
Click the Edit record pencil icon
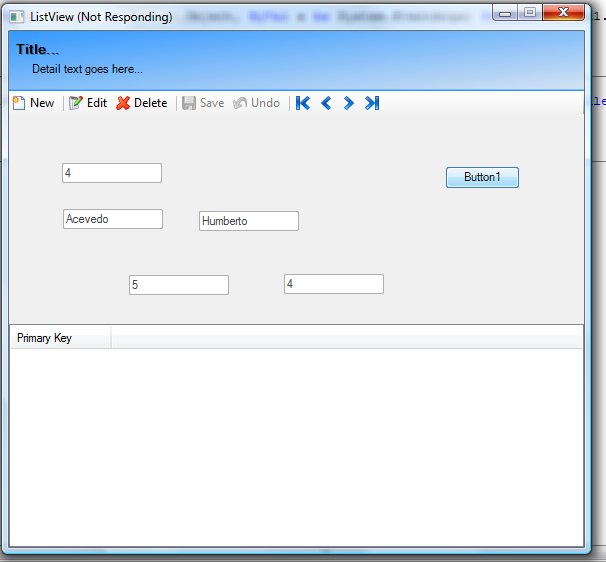(x=75, y=103)
